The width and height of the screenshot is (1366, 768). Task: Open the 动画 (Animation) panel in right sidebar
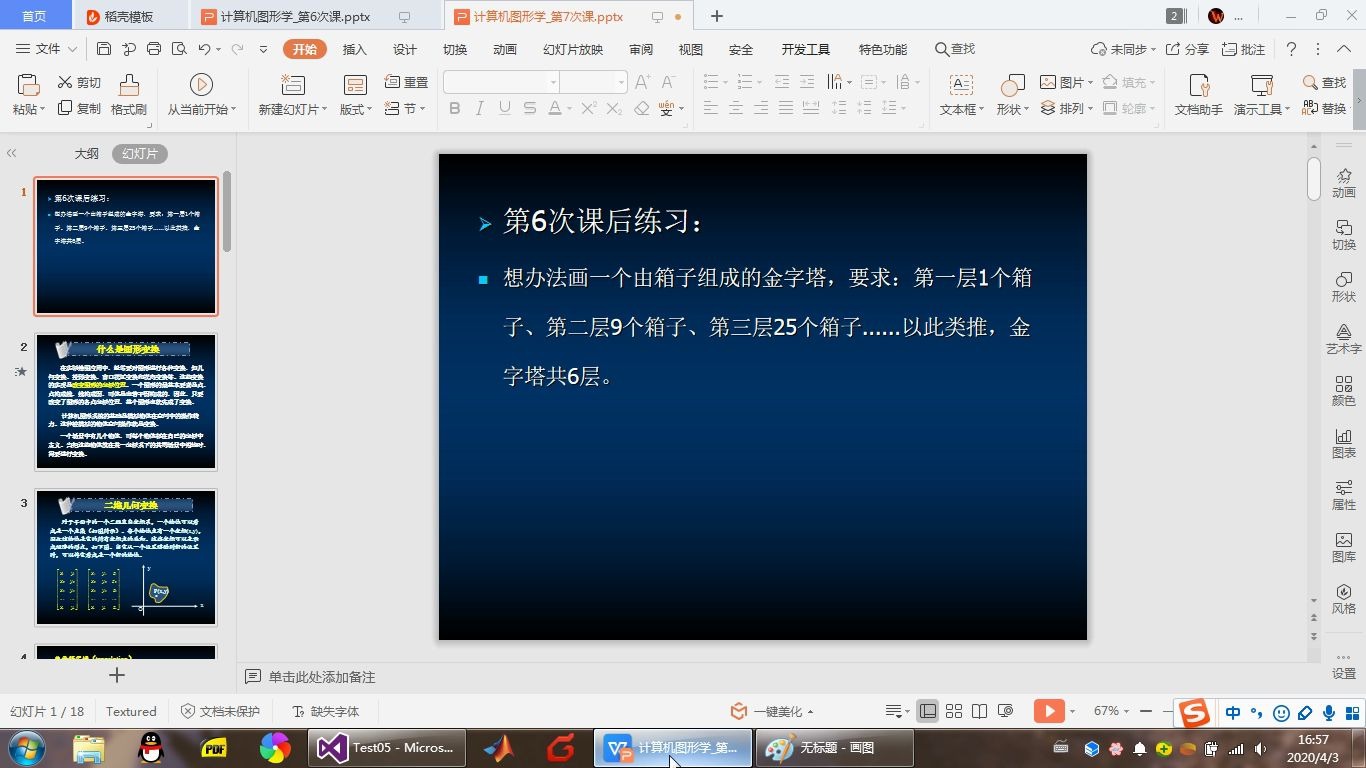1344,183
